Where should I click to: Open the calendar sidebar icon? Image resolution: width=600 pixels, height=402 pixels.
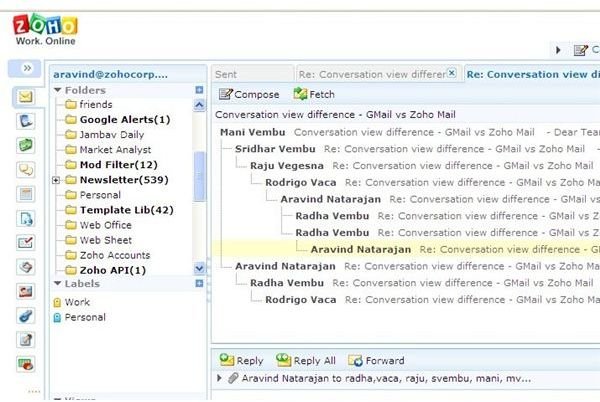(x=25, y=194)
